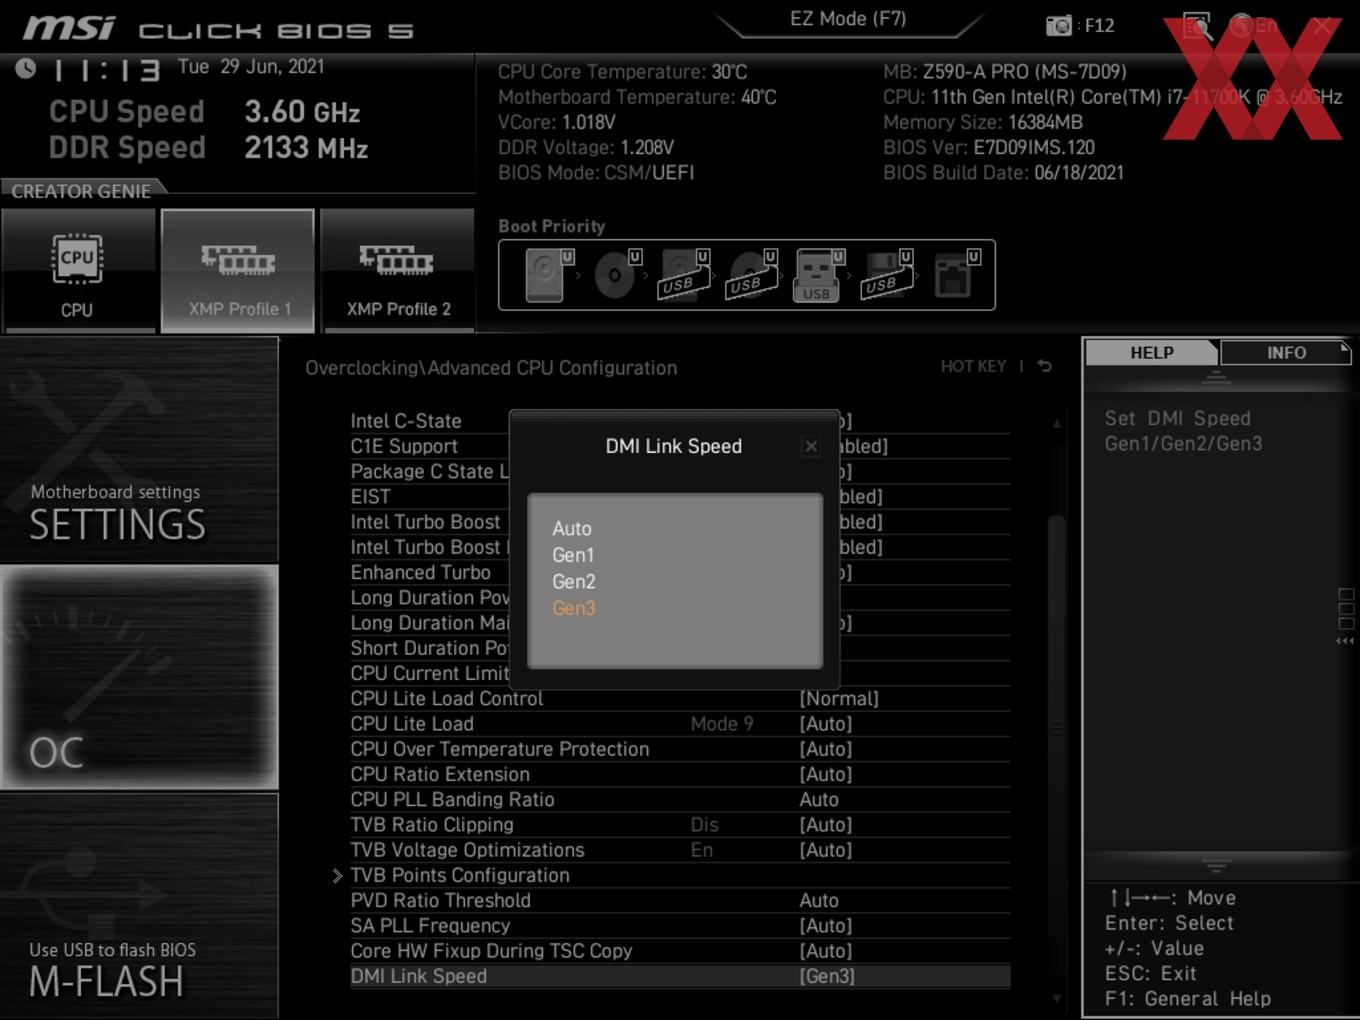This screenshot has height=1020, width=1360.
Task: Select hard disk boot priority device
Action: click(x=546, y=275)
